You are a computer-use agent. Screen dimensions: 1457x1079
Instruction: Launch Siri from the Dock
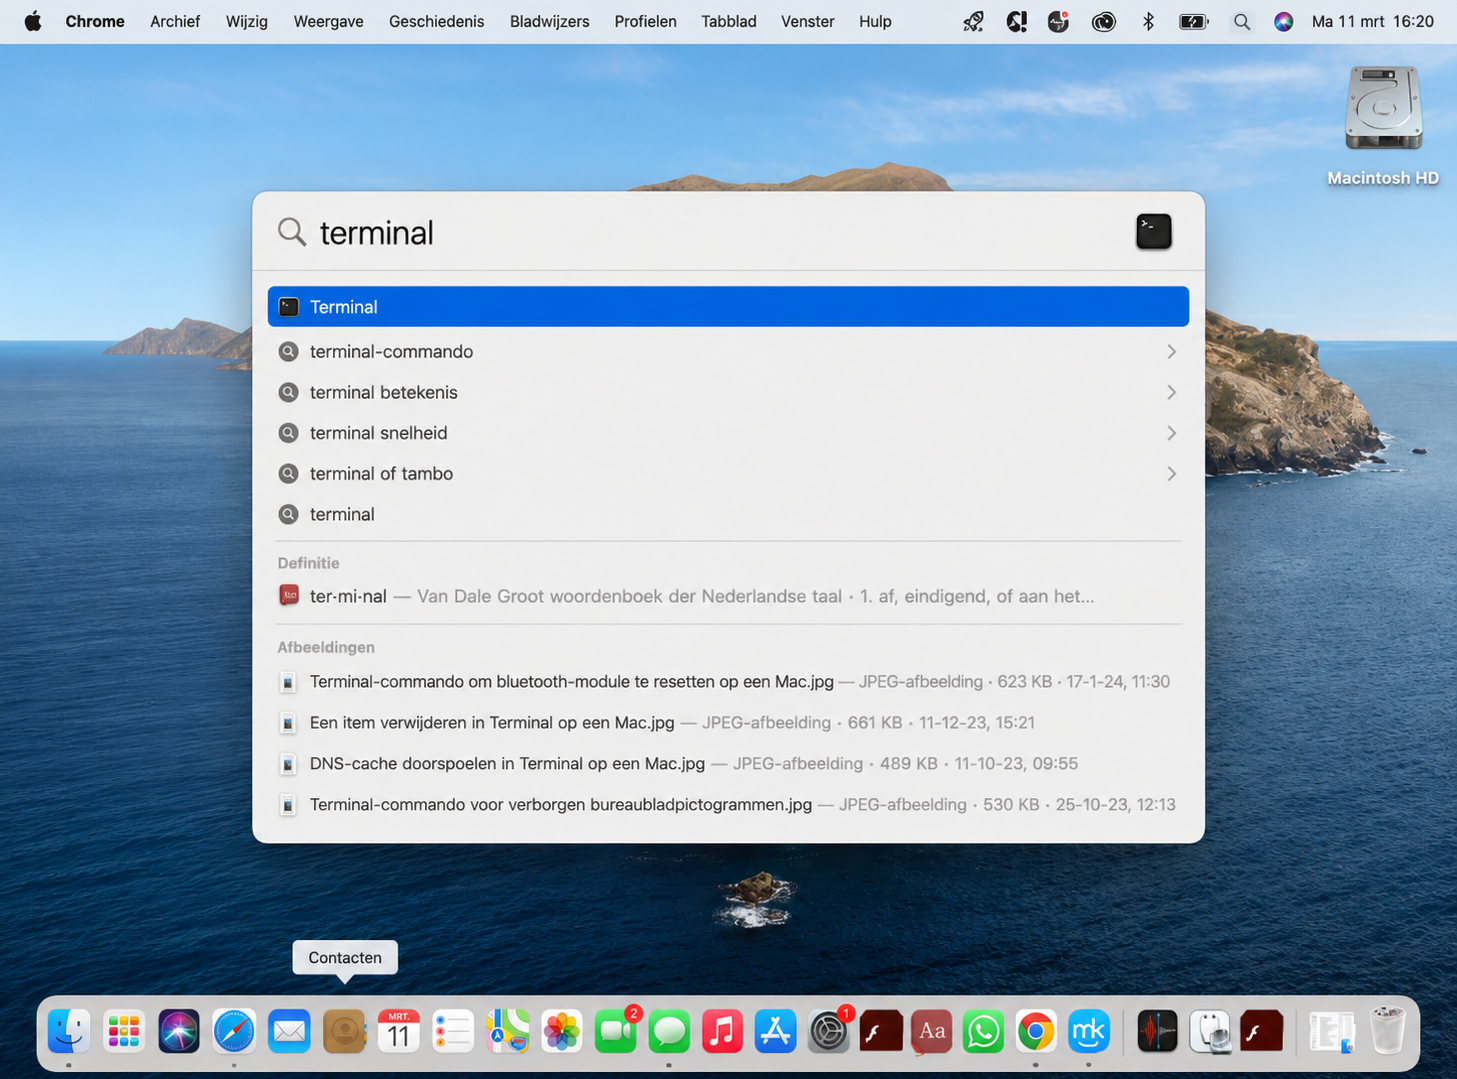(x=179, y=1031)
